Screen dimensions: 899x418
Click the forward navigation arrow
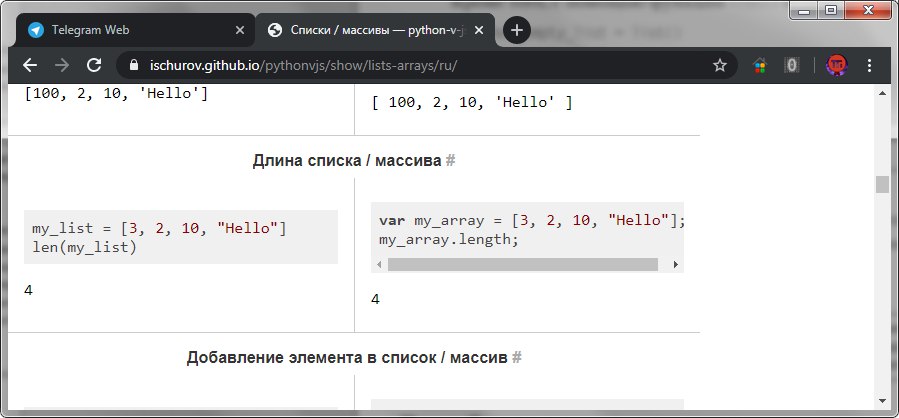[x=62, y=65]
